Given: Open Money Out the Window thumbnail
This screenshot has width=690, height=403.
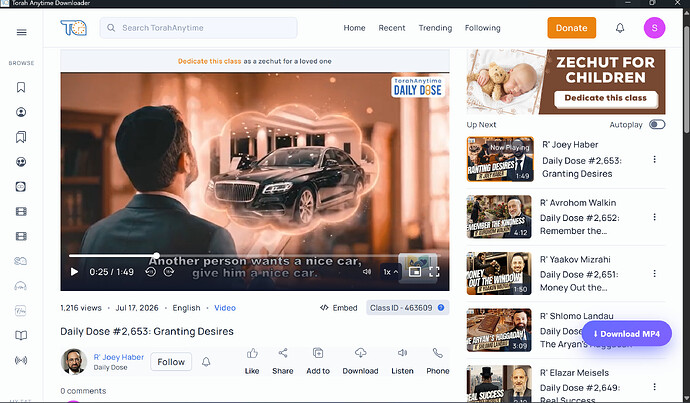Looking at the screenshot, I should coord(499,274).
